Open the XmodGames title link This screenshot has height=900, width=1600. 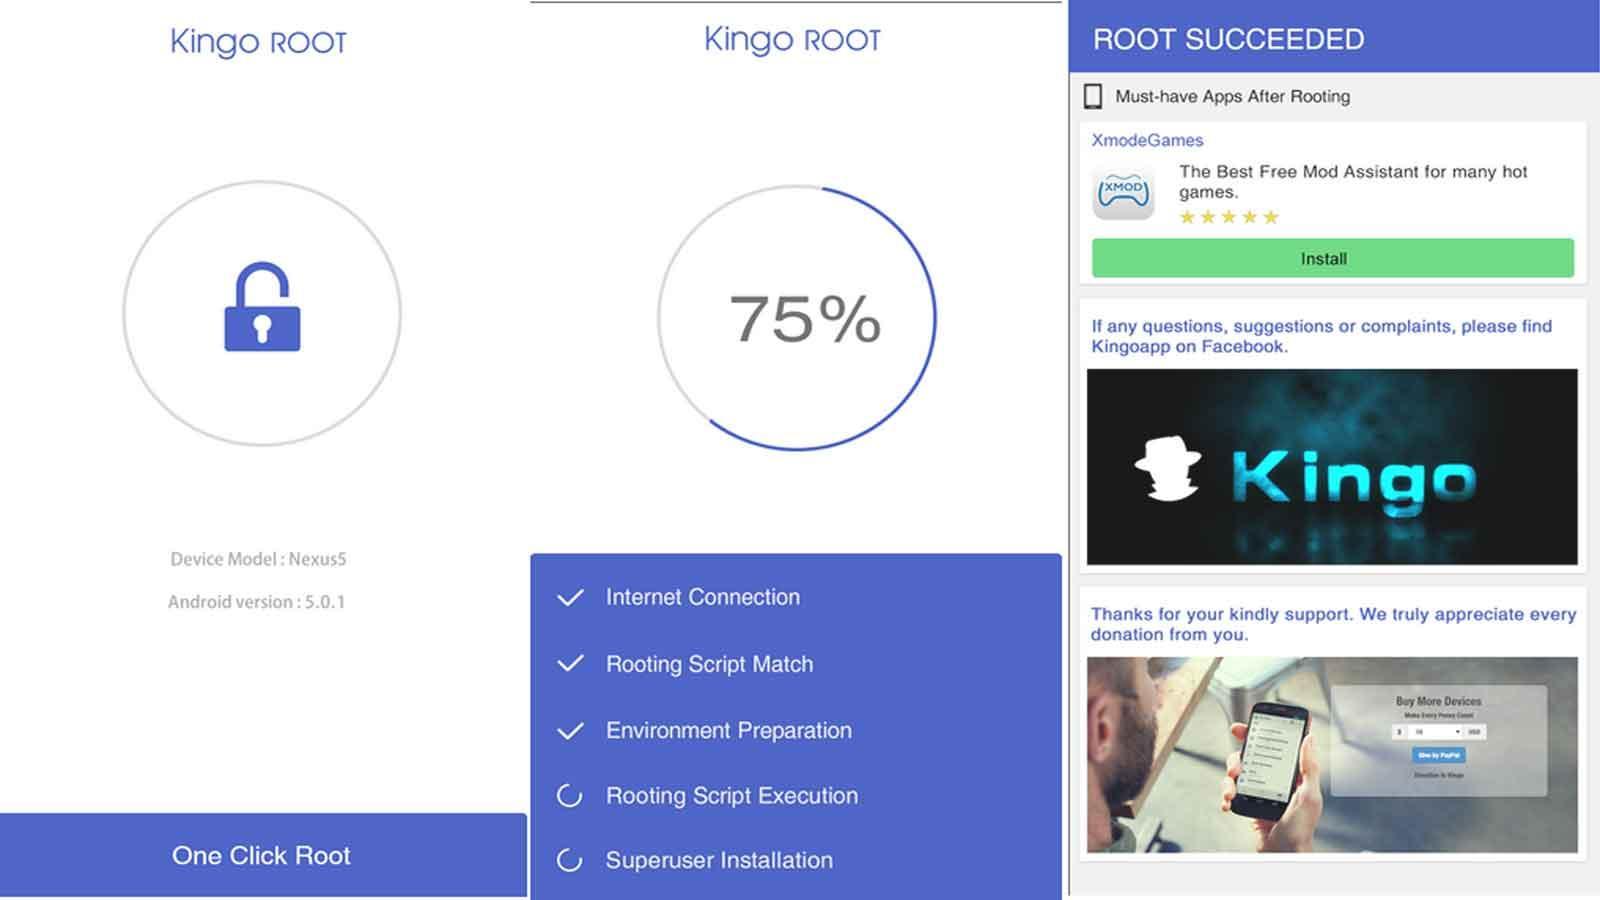point(1147,140)
